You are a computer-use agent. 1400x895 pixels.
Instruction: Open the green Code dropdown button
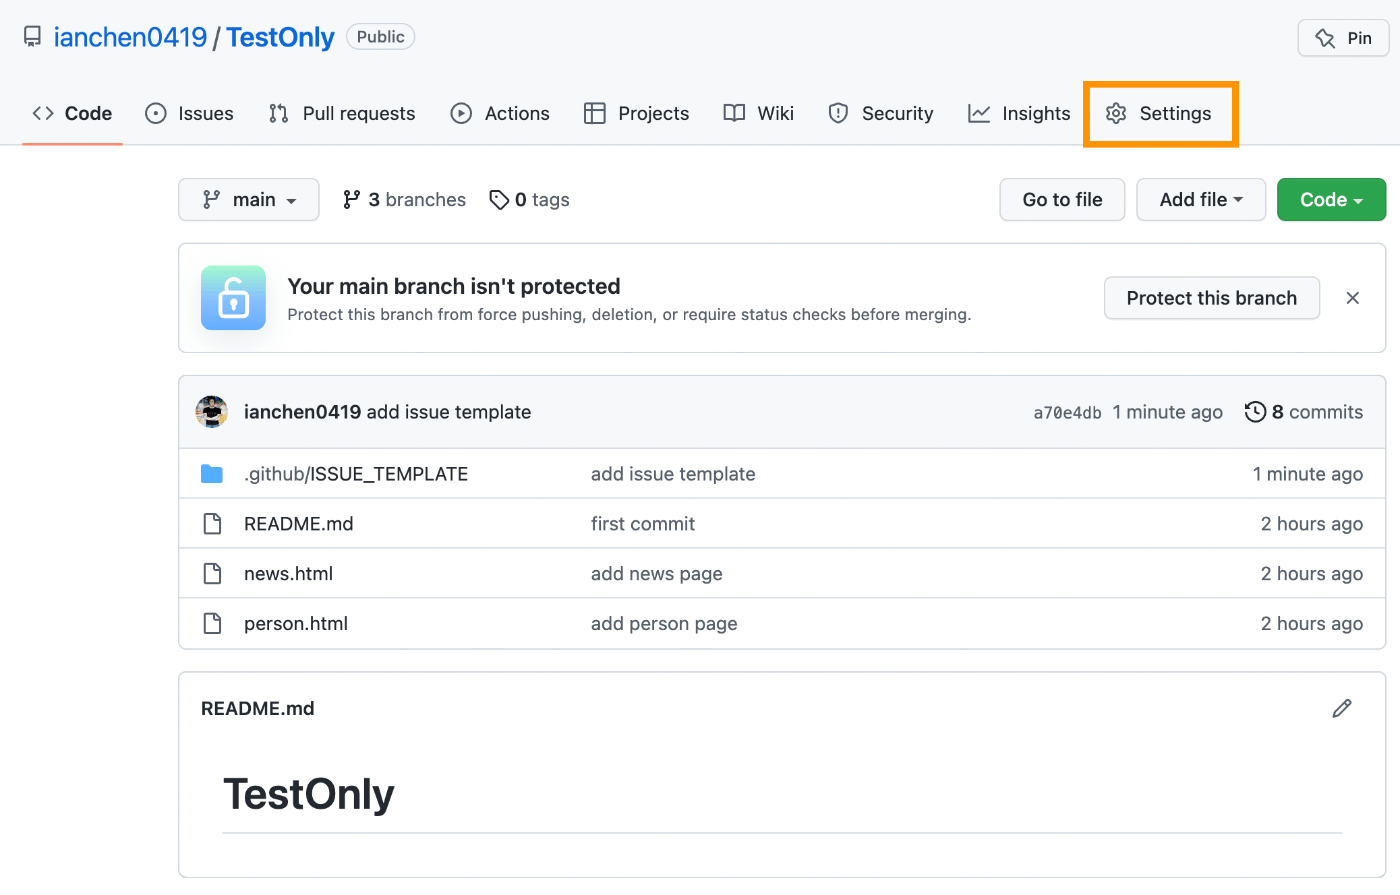coord(1331,200)
